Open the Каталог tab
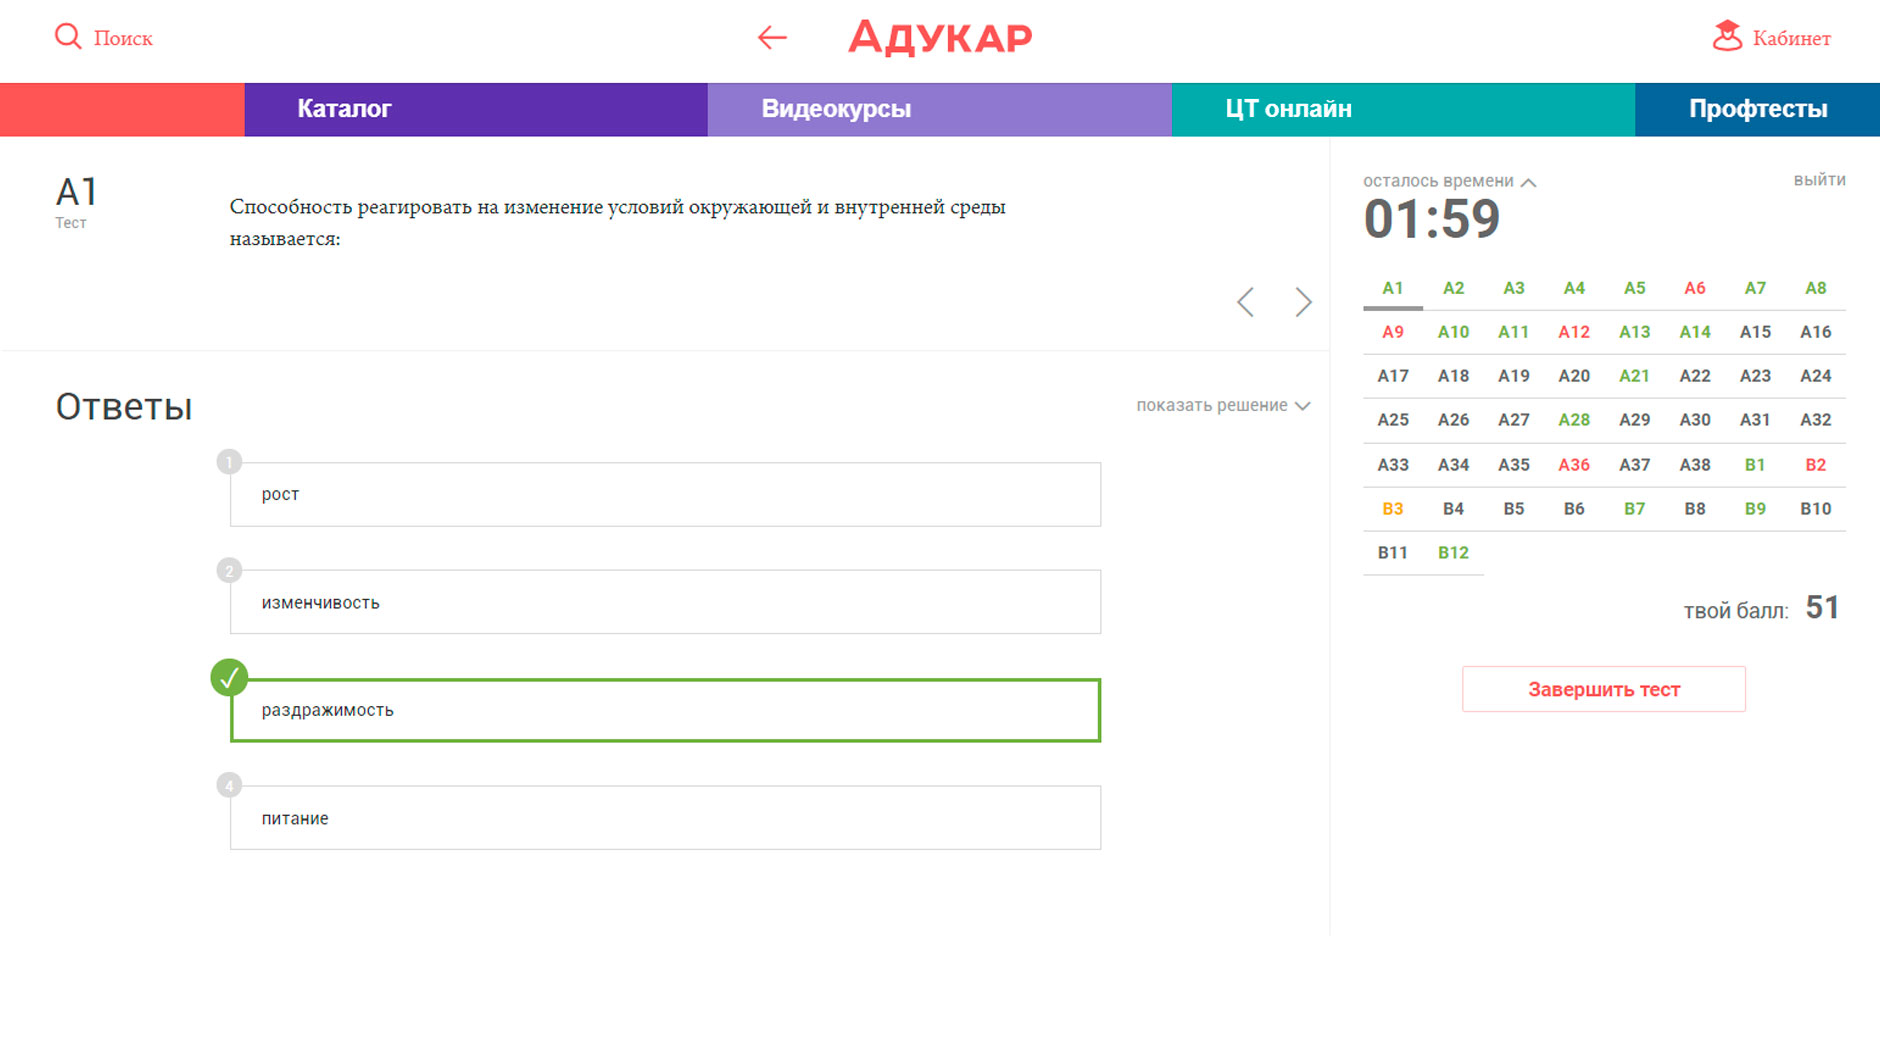1880x1060 pixels. point(344,109)
